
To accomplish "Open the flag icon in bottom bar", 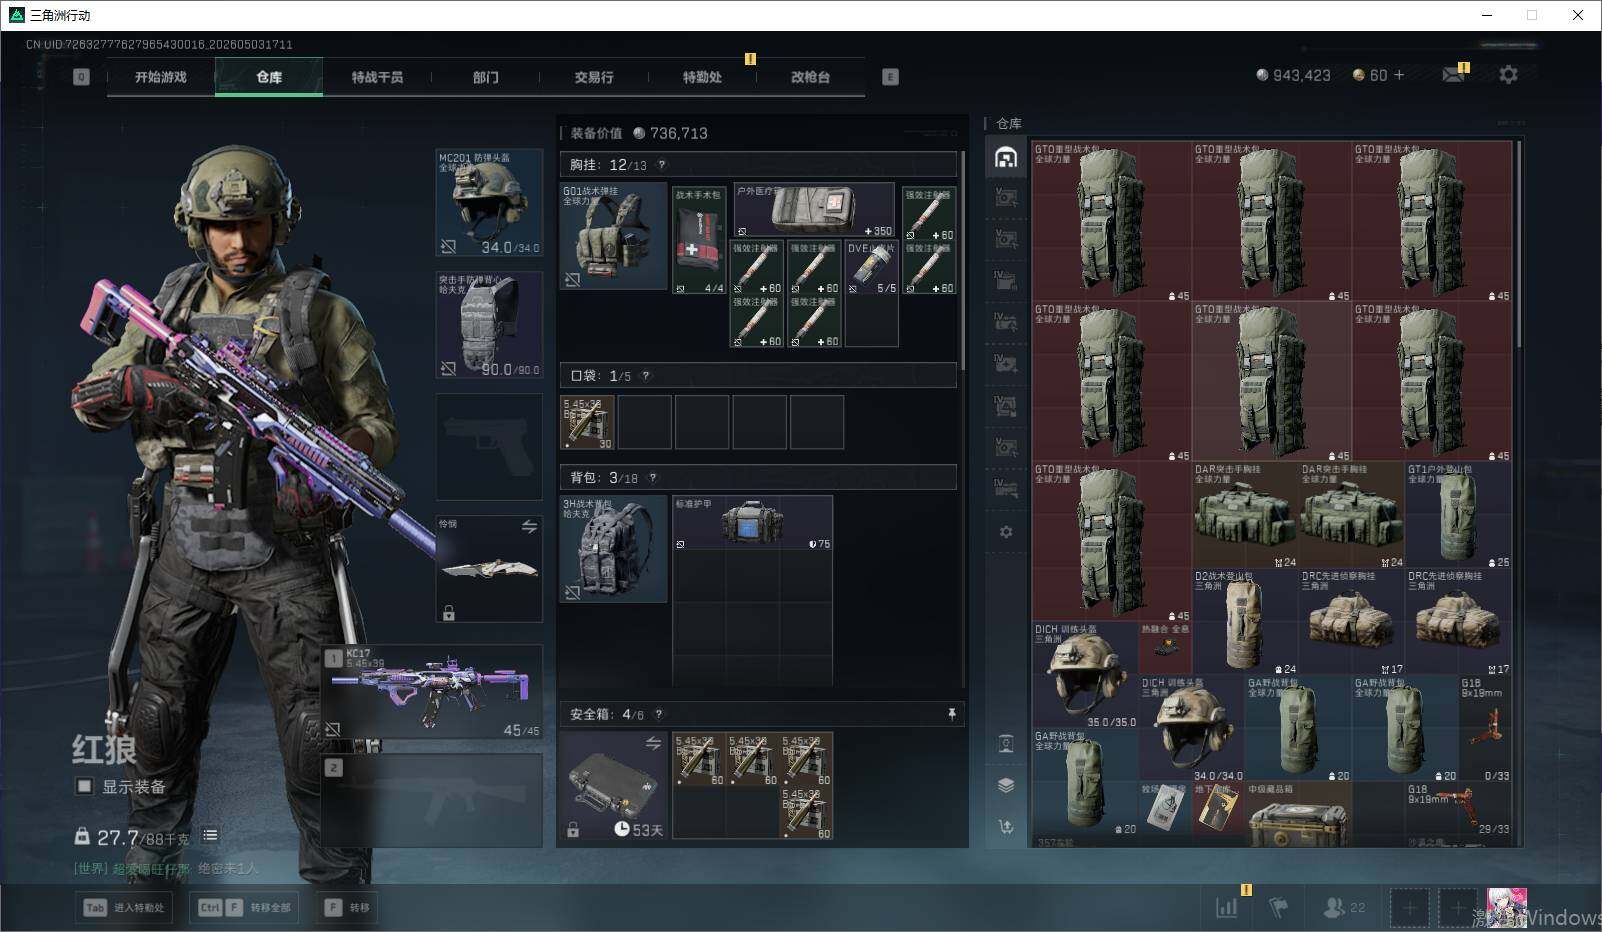I will pyautogui.click(x=1278, y=907).
